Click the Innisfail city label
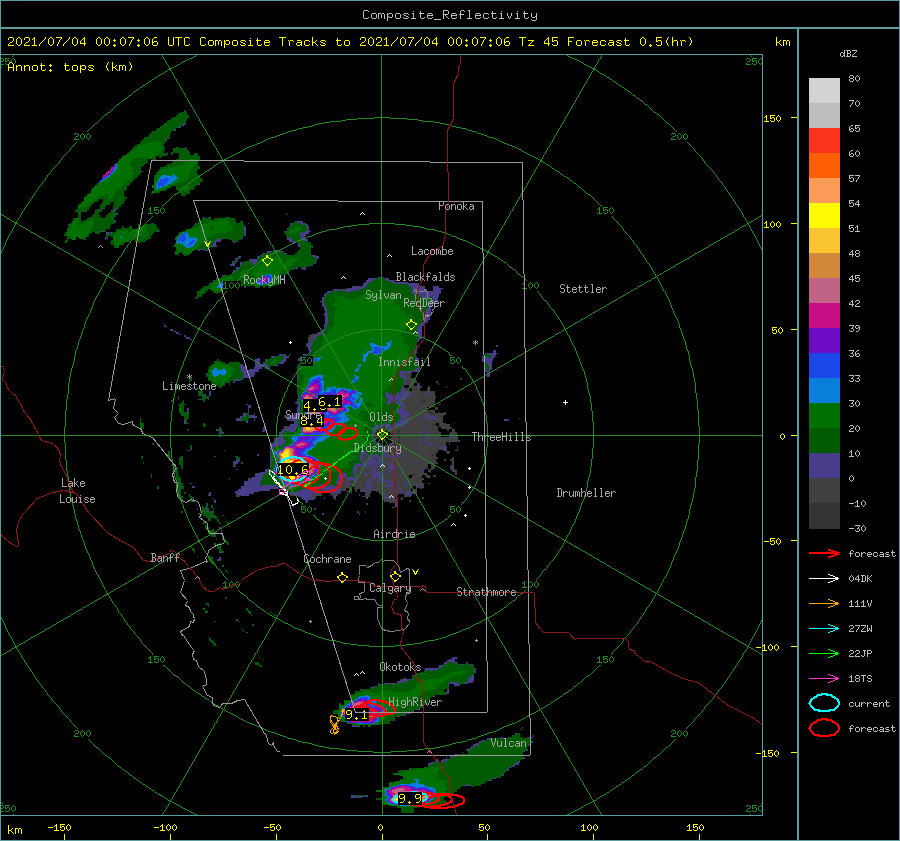 (x=404, y=362)
